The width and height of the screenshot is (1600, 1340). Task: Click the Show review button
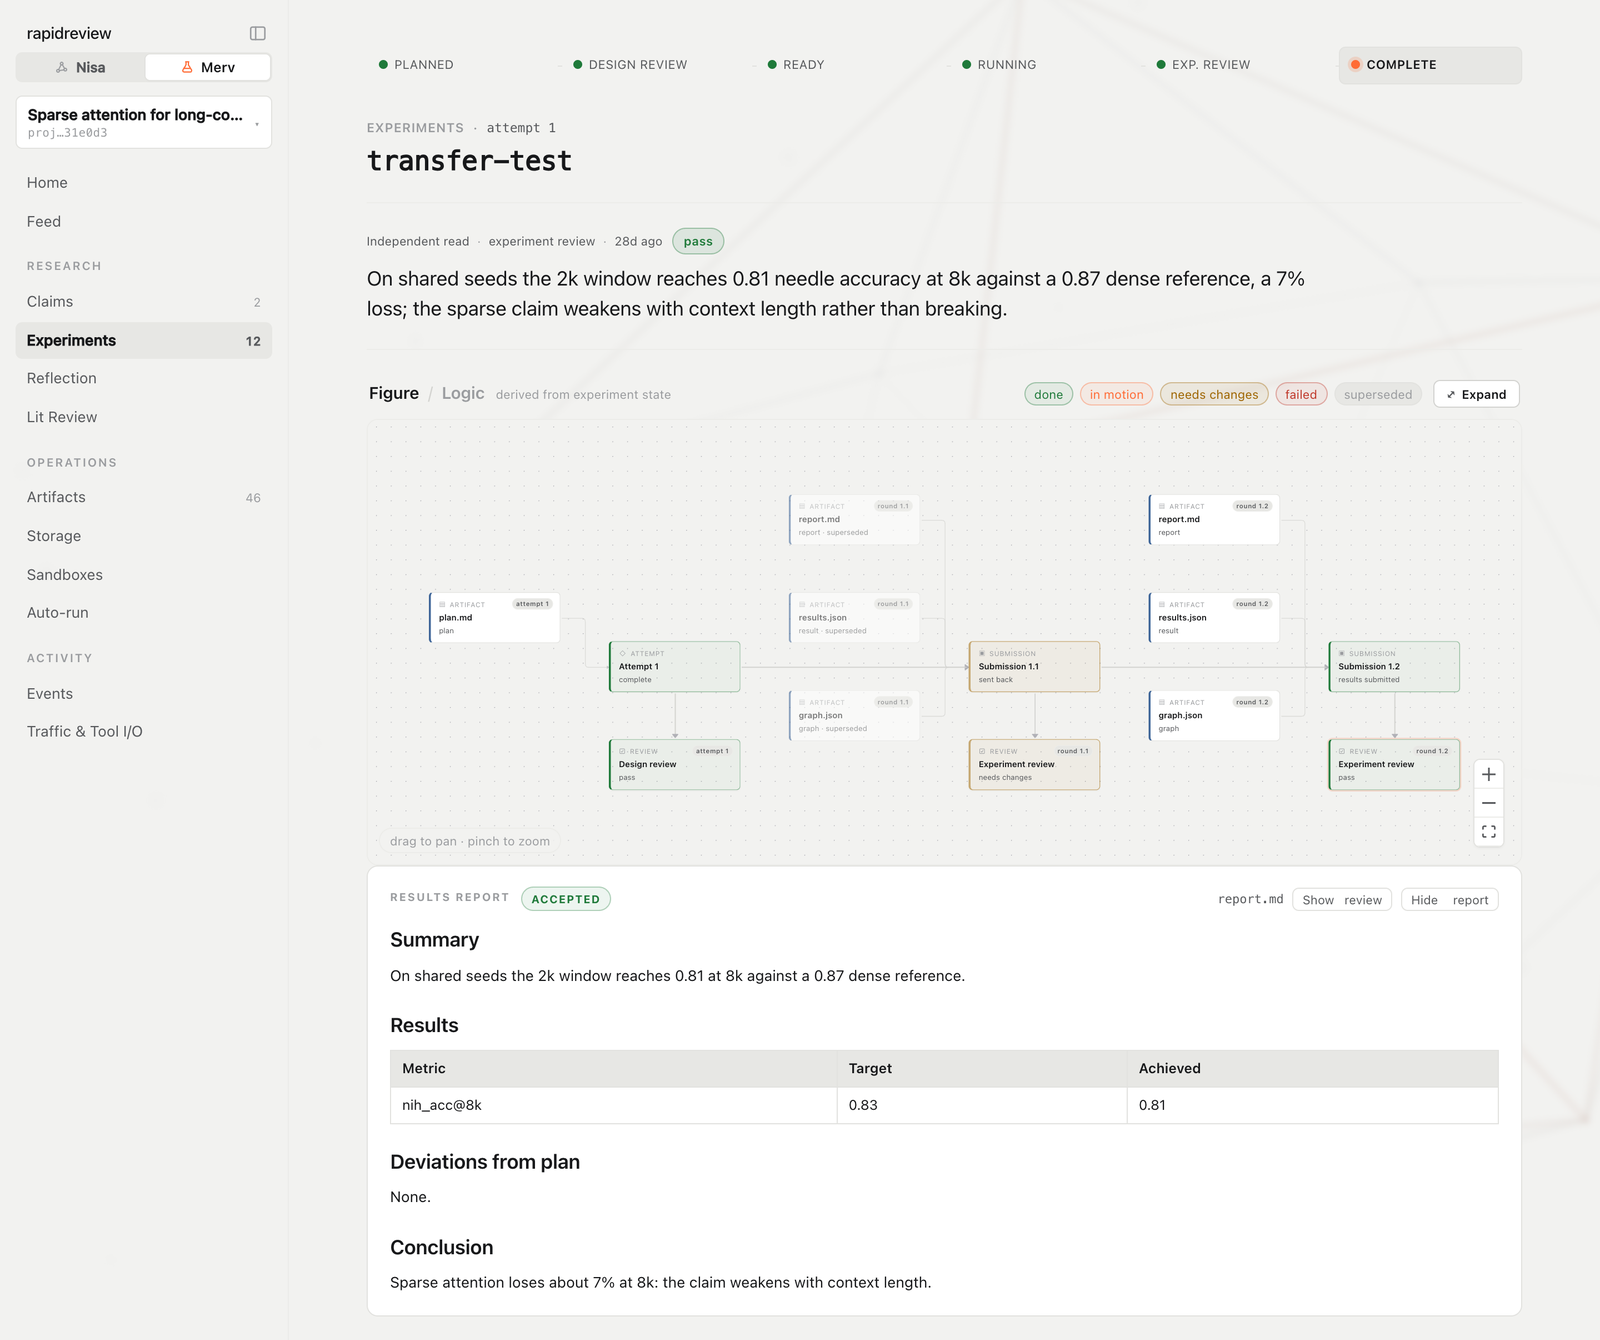tap(1342, 900)
